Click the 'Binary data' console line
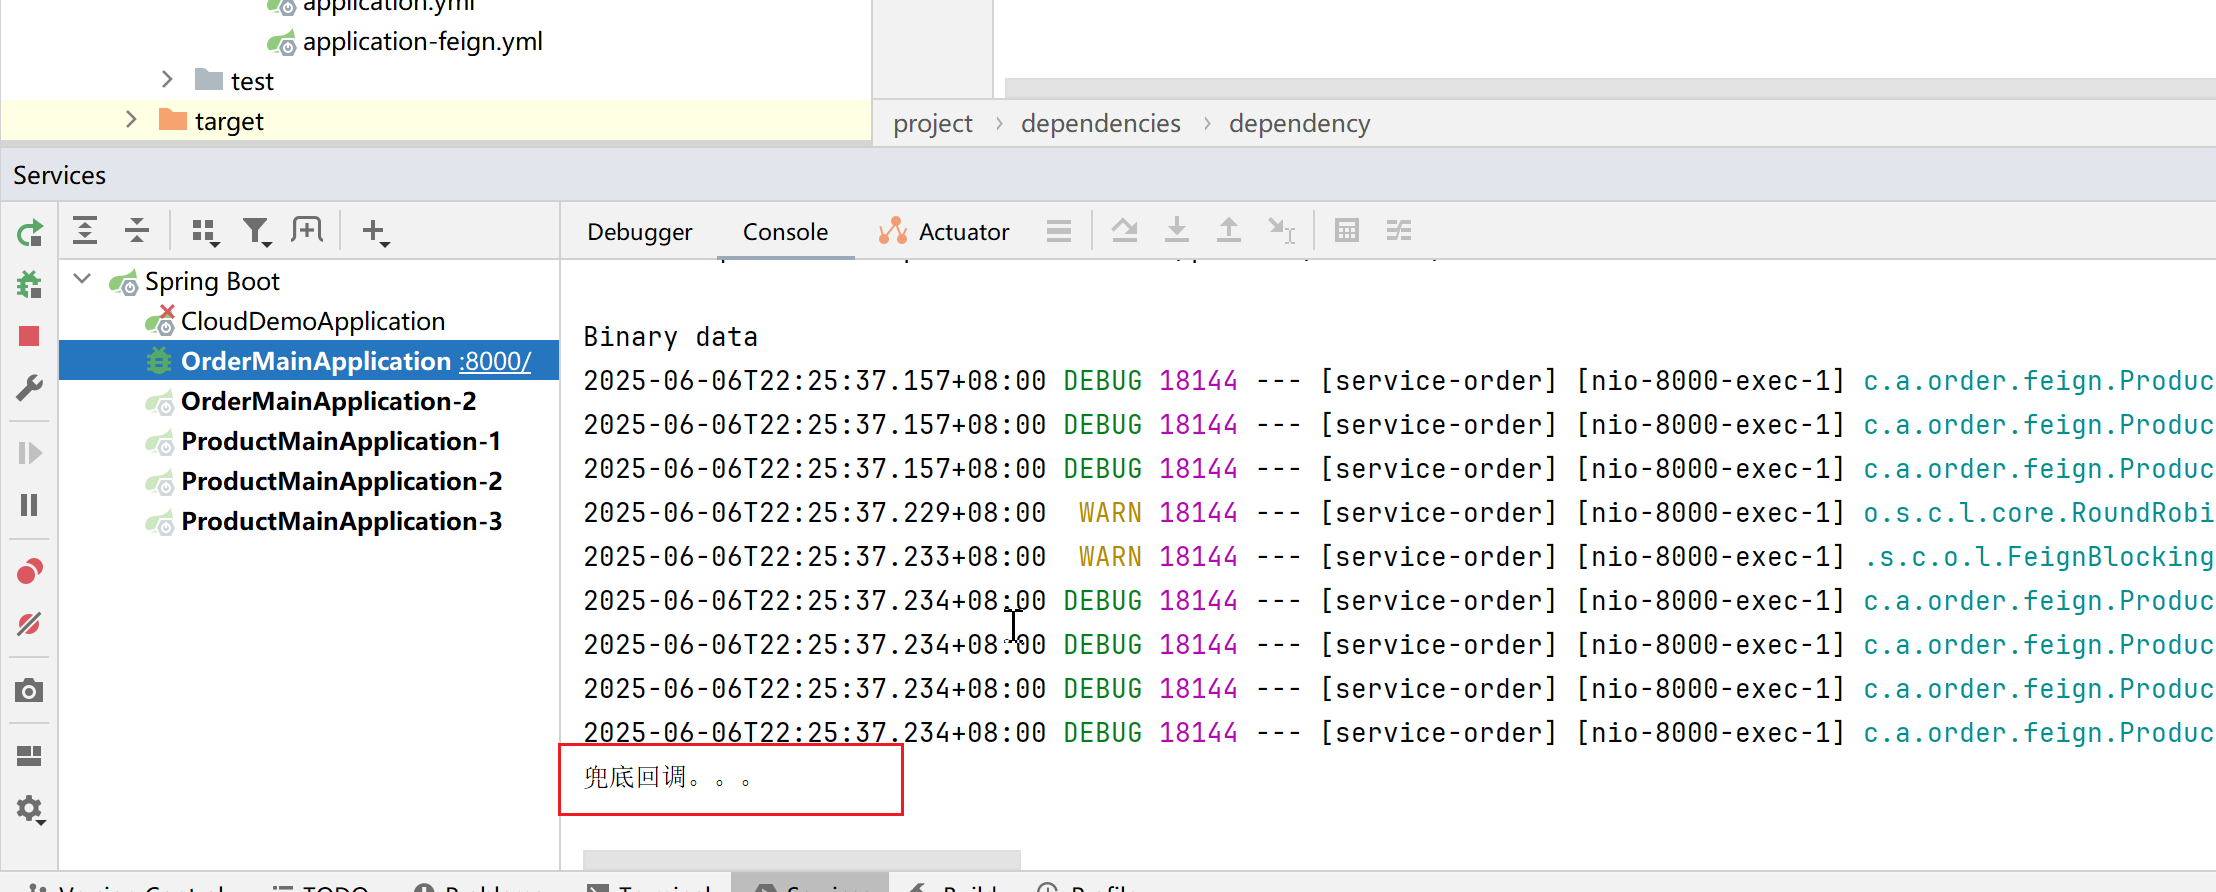Viewport: 2216px width, 892px height. pos(670,337)
